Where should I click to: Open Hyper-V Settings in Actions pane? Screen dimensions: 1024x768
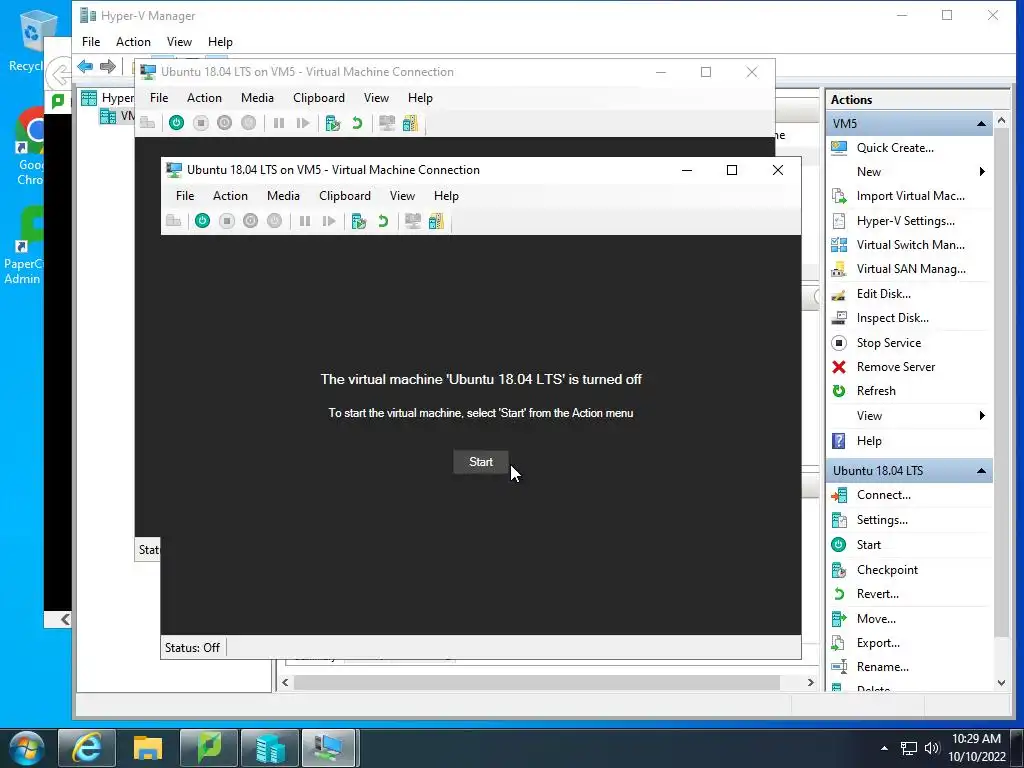[x=905, y=221]
